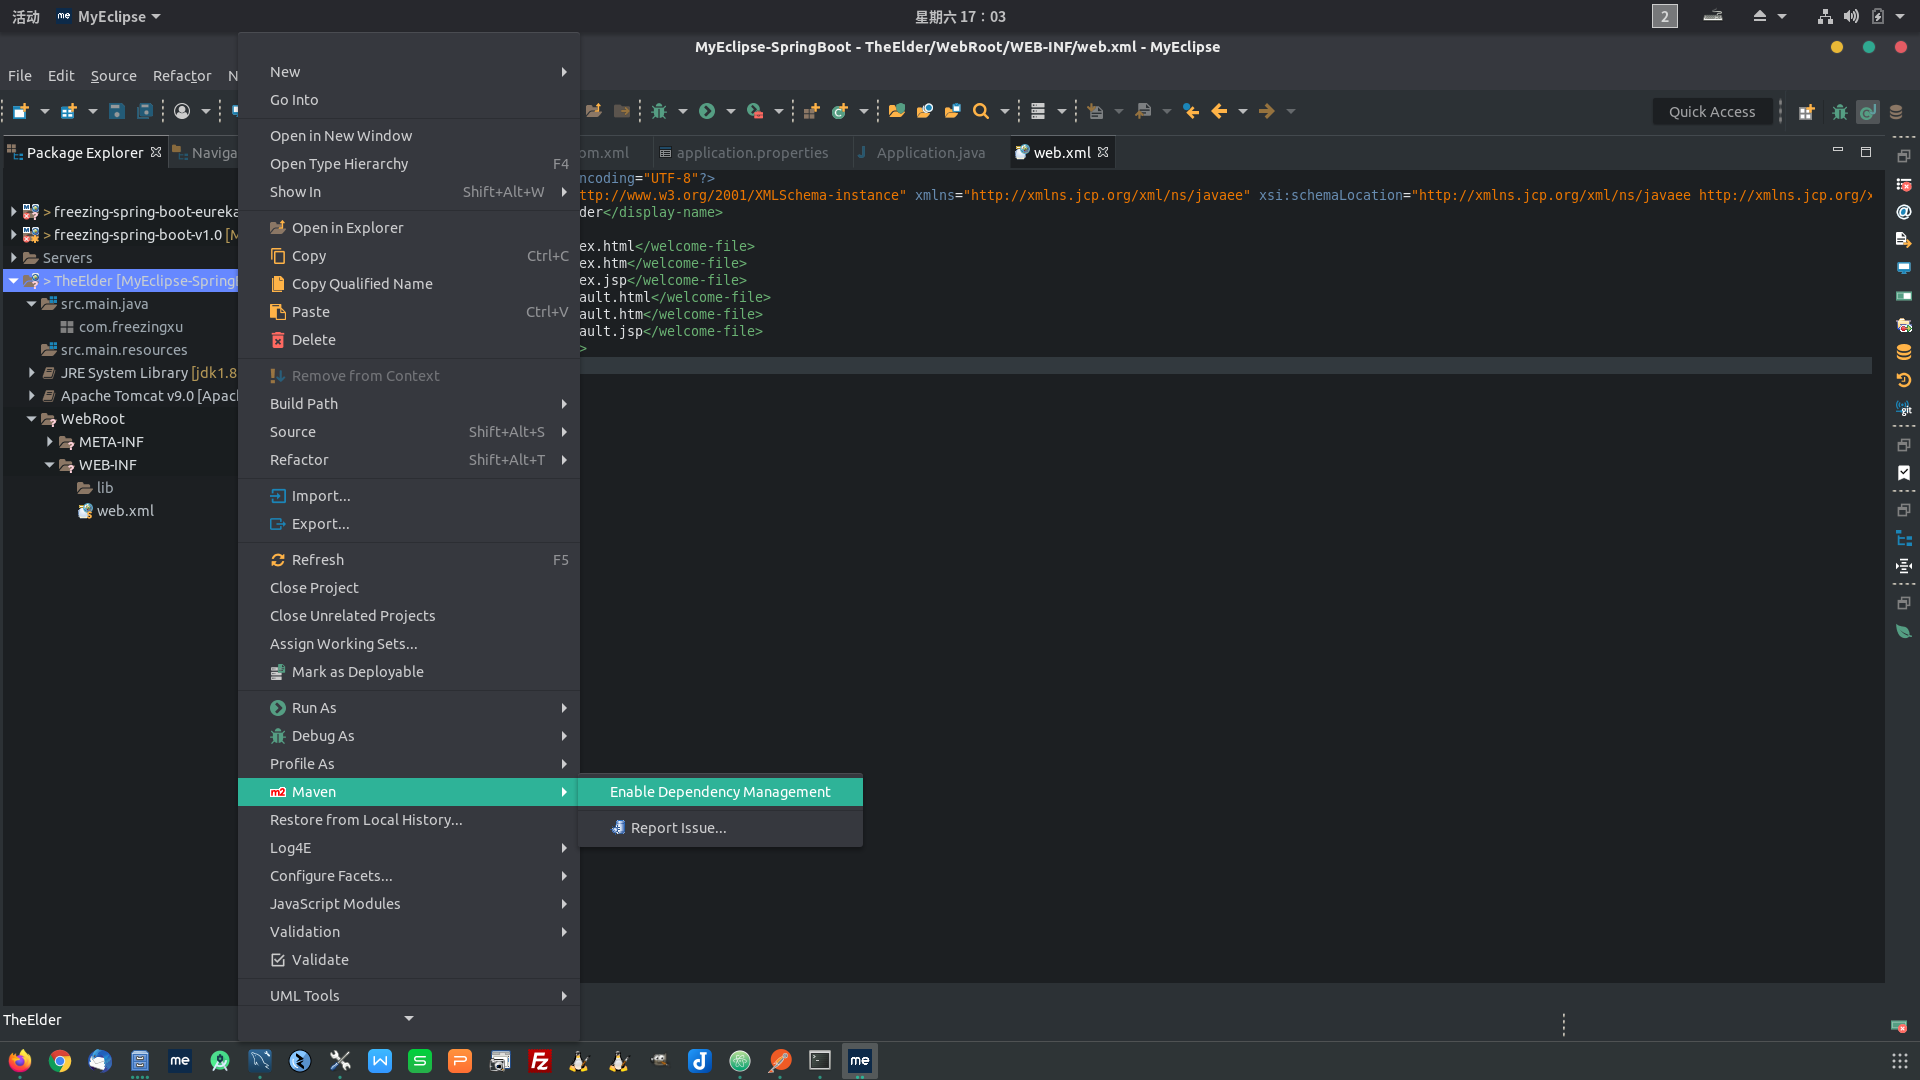
Task: Click Mark as Deployable menu entry
Action: (x=357, y=672)
